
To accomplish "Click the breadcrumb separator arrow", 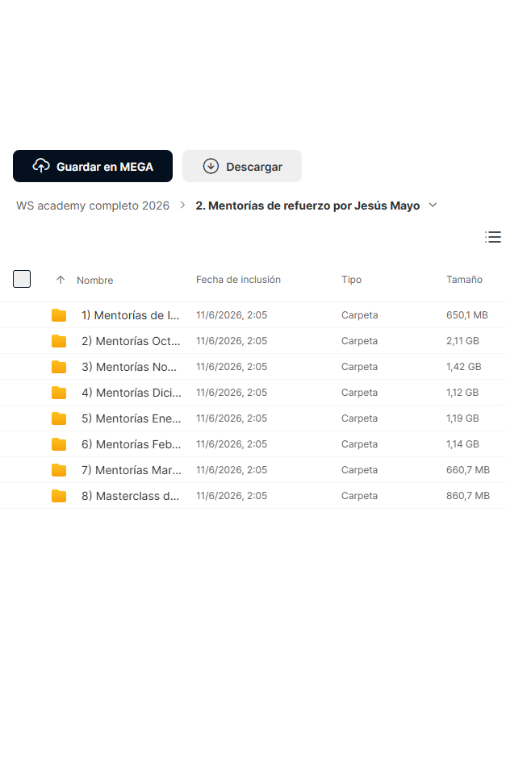I will [x=183, y=205].
